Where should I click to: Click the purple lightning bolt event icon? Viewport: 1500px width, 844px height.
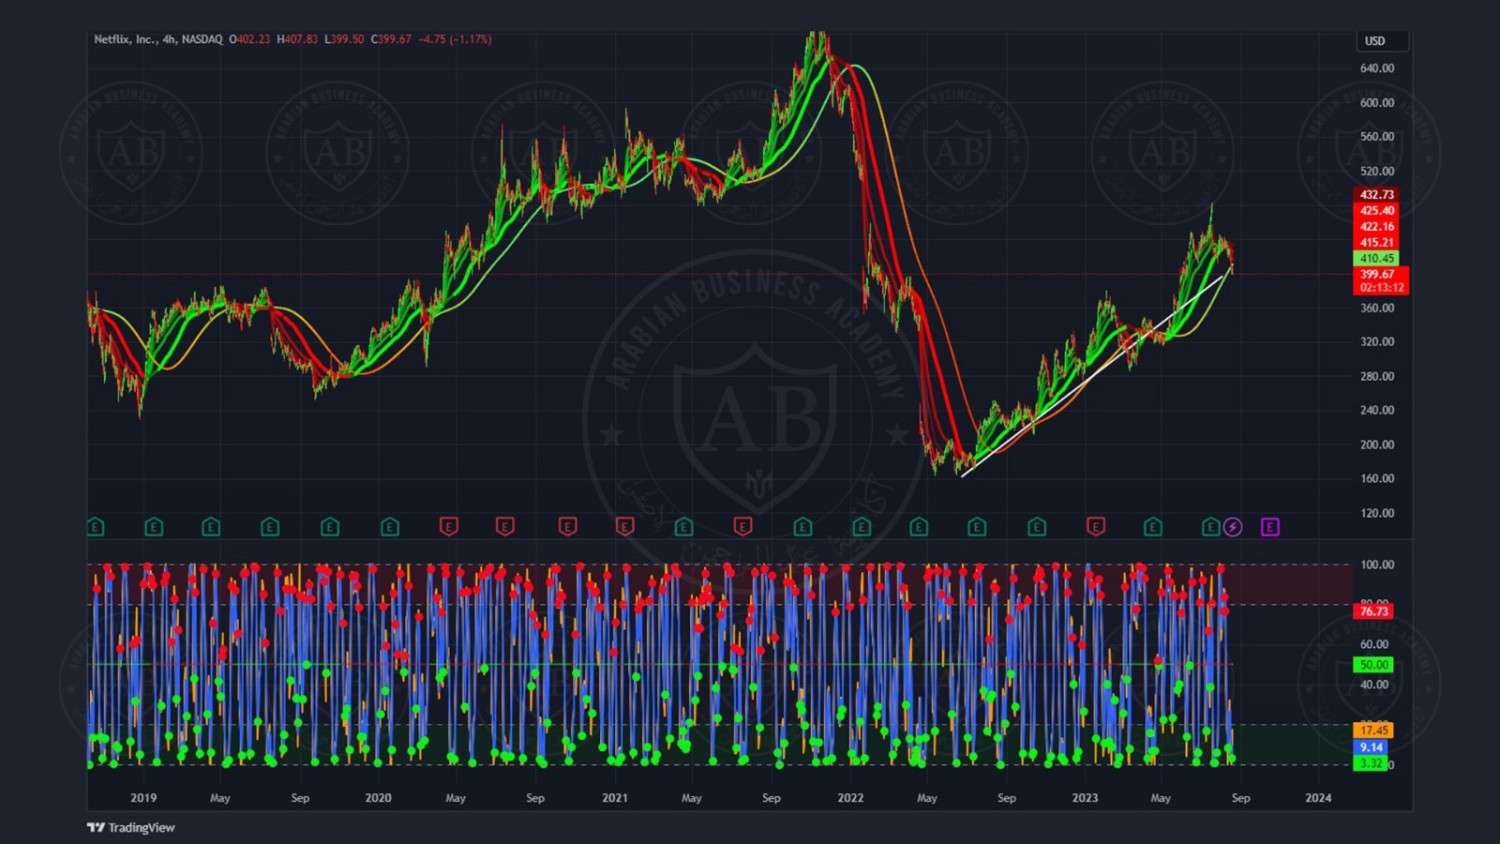click(1233, 527)
